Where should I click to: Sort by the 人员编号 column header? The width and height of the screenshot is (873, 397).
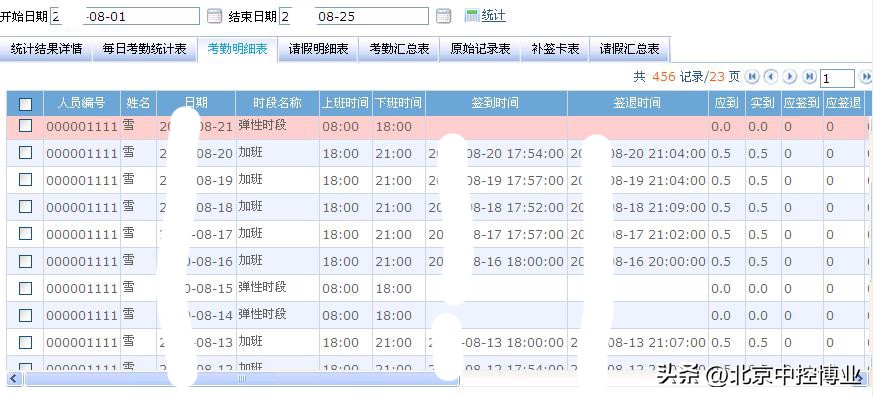point(82,103)
